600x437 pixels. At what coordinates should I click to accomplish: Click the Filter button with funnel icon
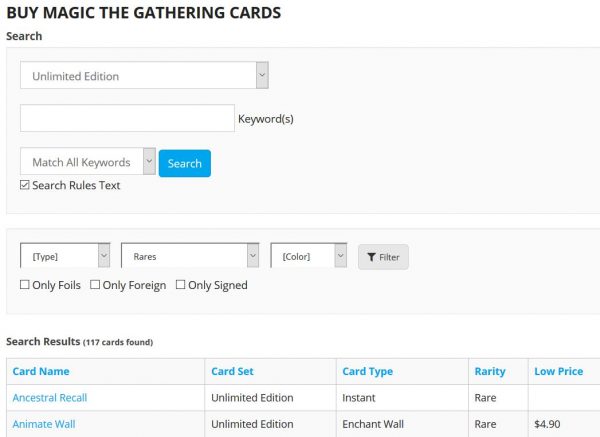383,257
